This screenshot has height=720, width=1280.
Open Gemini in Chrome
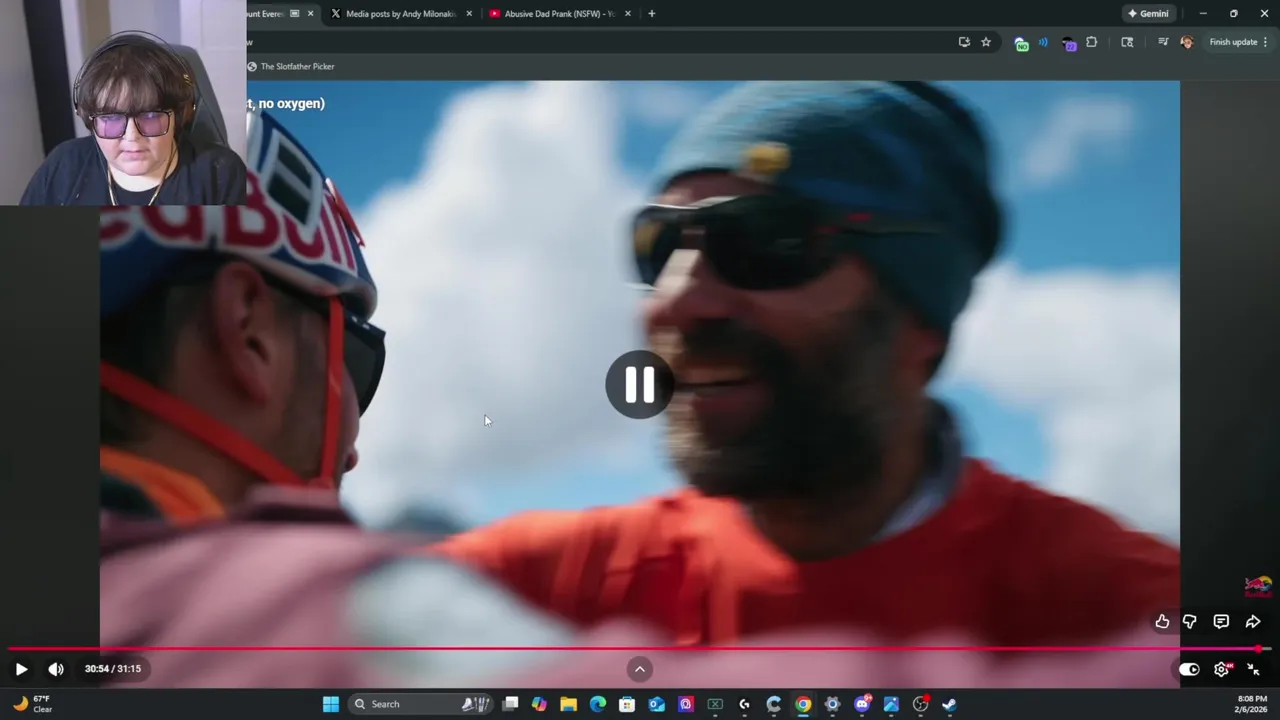coord(1148,14)
